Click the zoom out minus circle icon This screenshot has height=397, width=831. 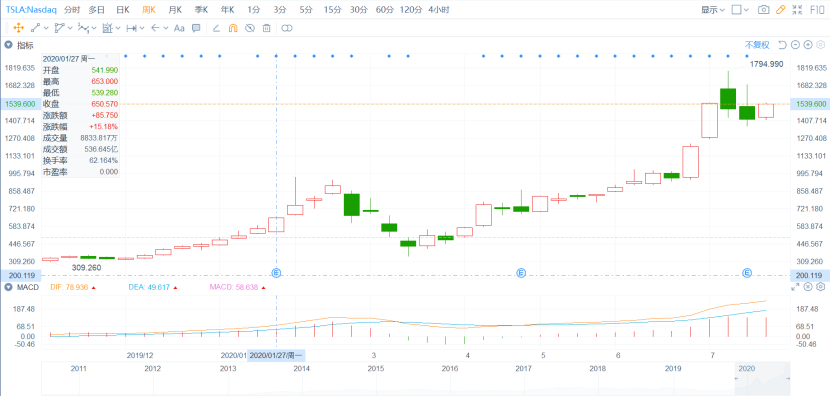pos(795,45)
